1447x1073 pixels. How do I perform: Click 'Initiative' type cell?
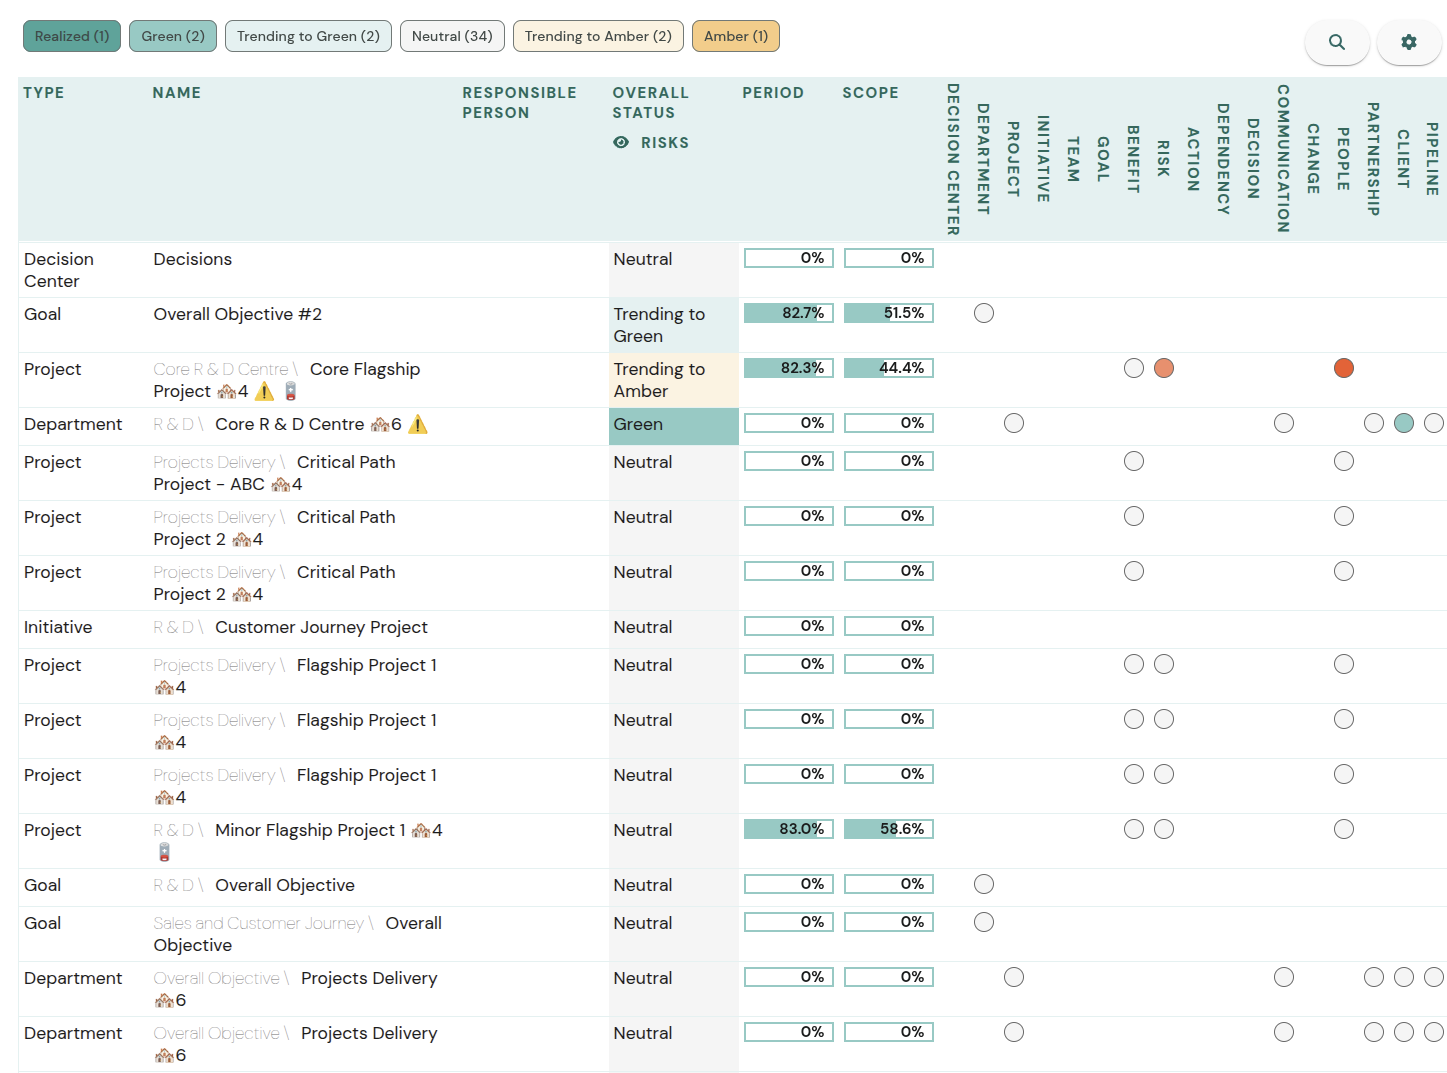click(x=58, y=627)
